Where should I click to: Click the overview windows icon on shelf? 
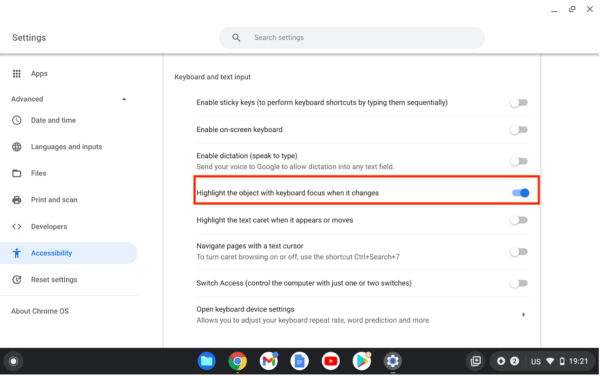coord(476,361)
